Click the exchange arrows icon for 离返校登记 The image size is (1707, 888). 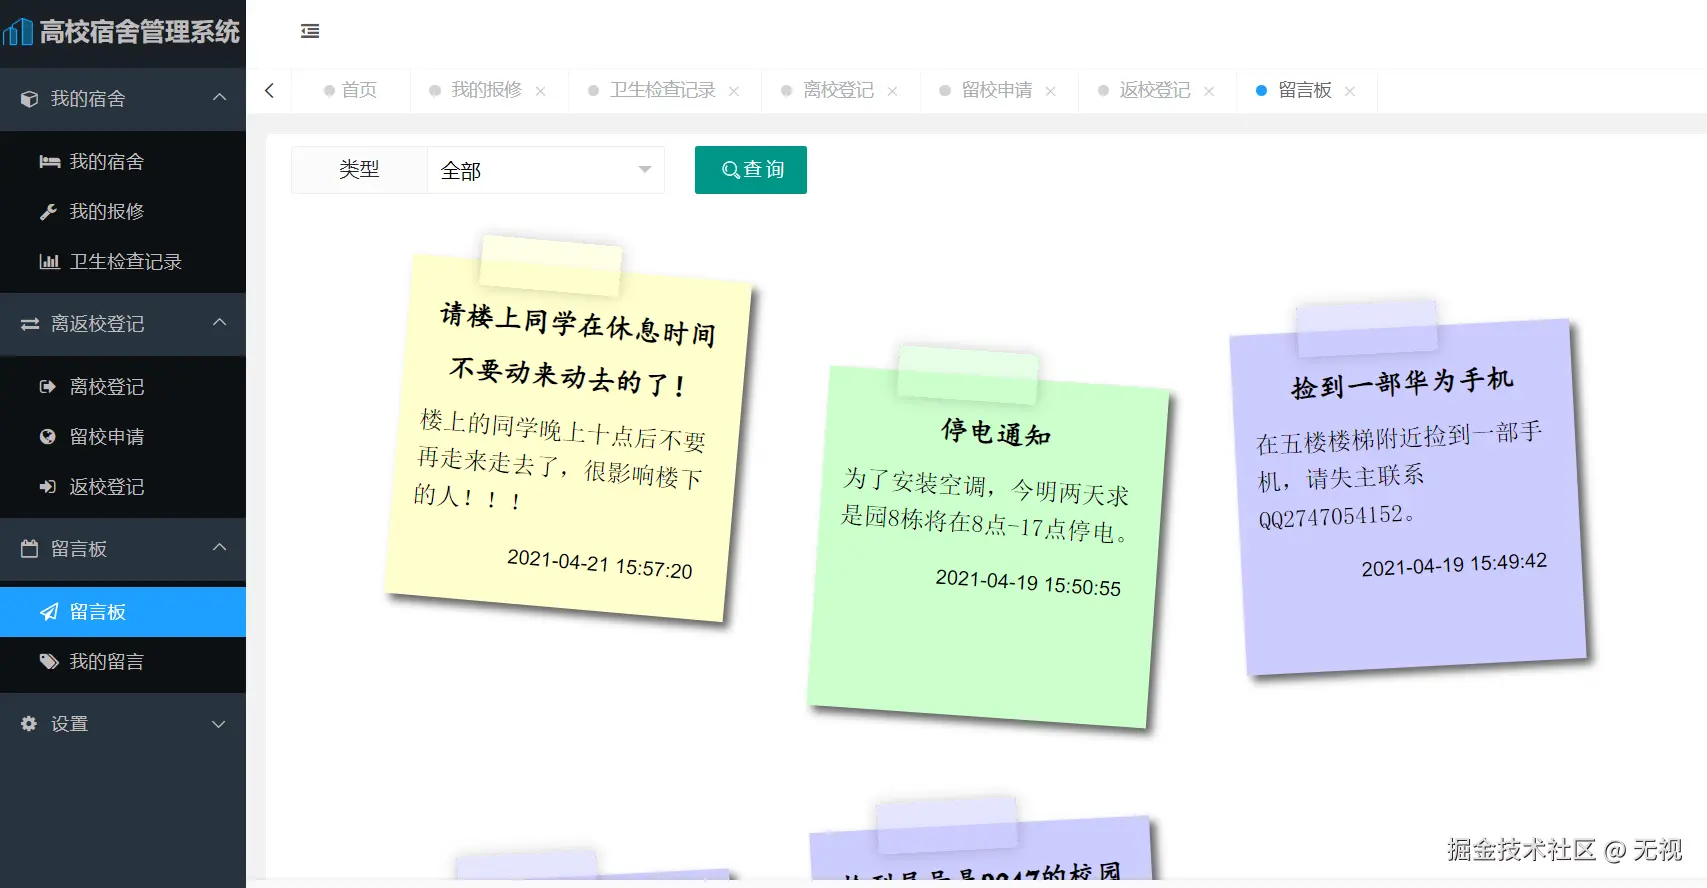point(30,324)
